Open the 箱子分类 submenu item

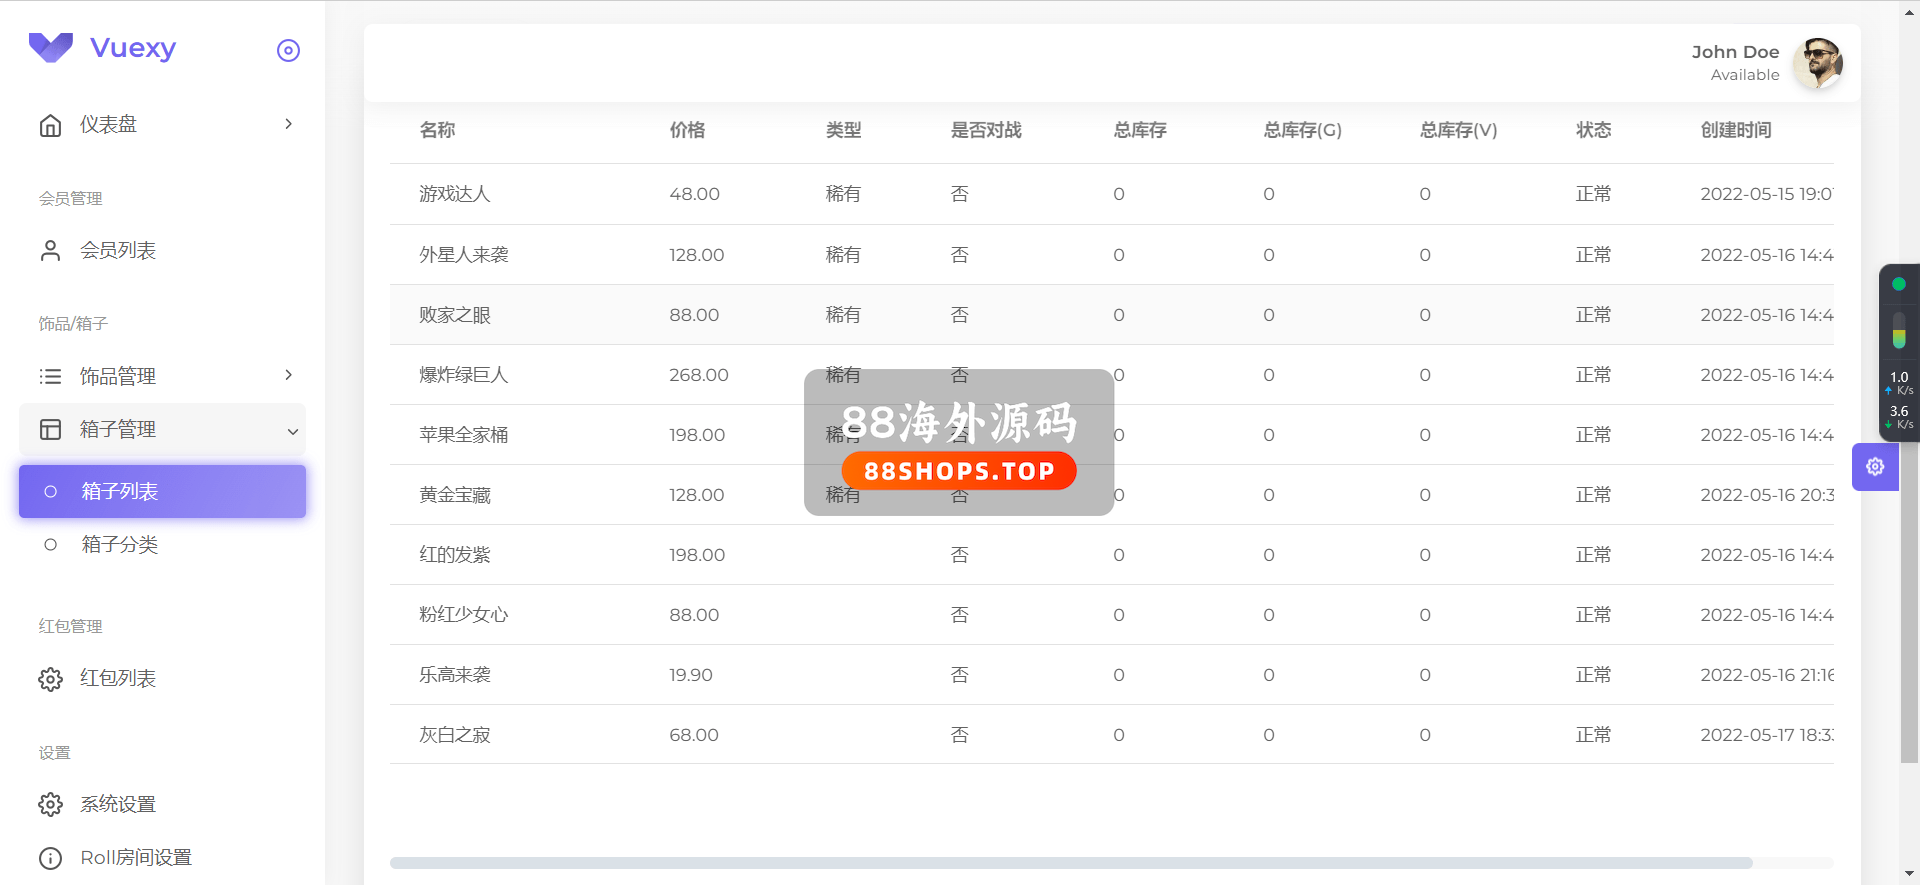[120, 545]
